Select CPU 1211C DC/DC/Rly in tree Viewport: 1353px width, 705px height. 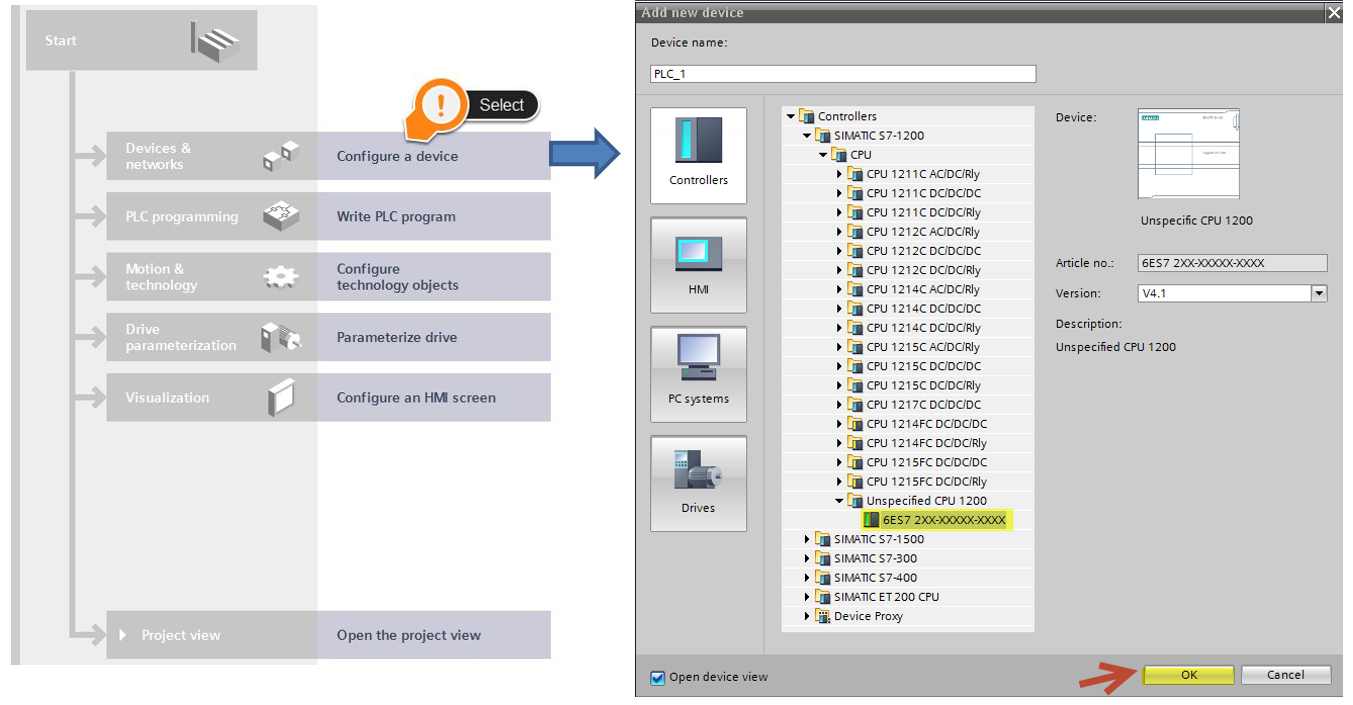[923, 212]
